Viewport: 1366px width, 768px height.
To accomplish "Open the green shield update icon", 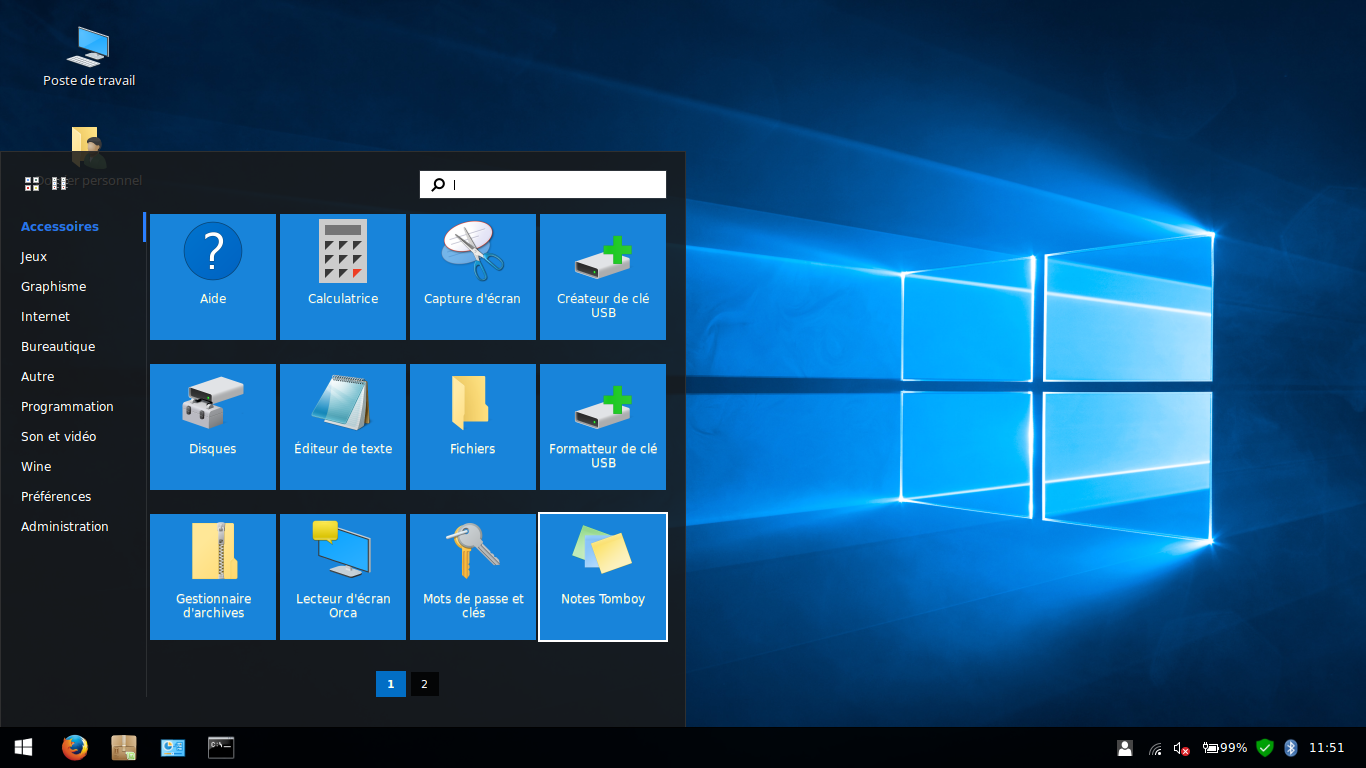I will 1265,747.
